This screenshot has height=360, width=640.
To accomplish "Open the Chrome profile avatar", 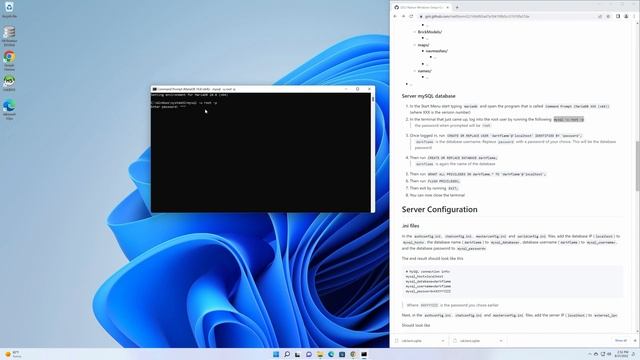I will point(626,16).
